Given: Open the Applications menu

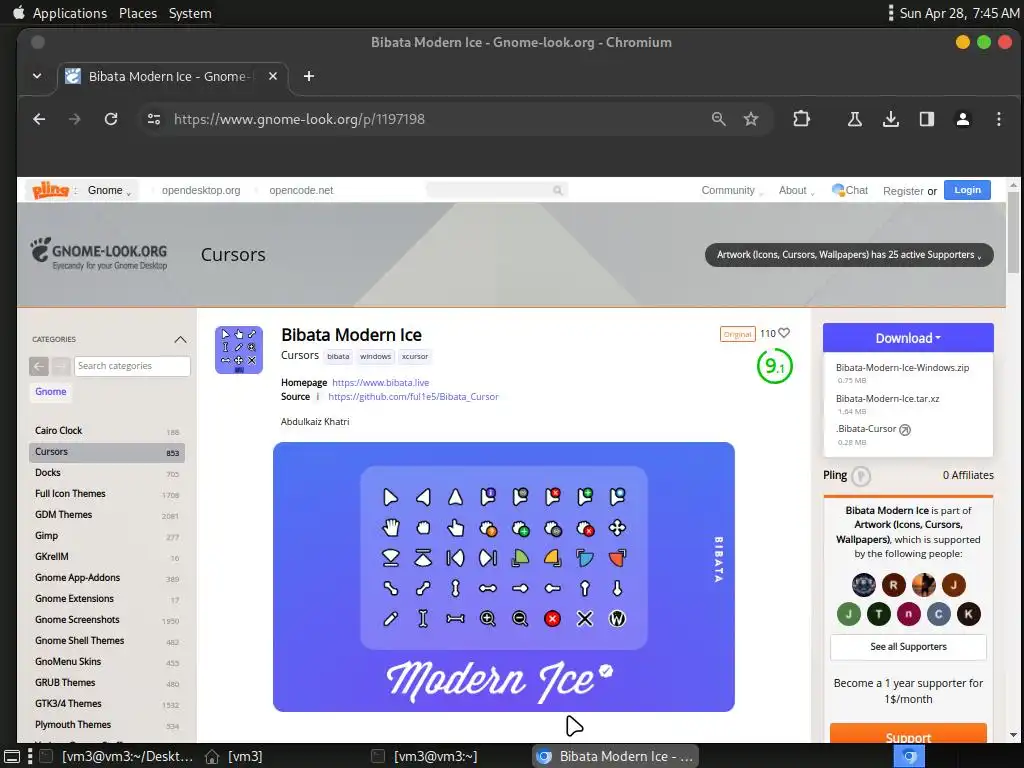Looking at the screenshot, I should [x=70, y=13].
